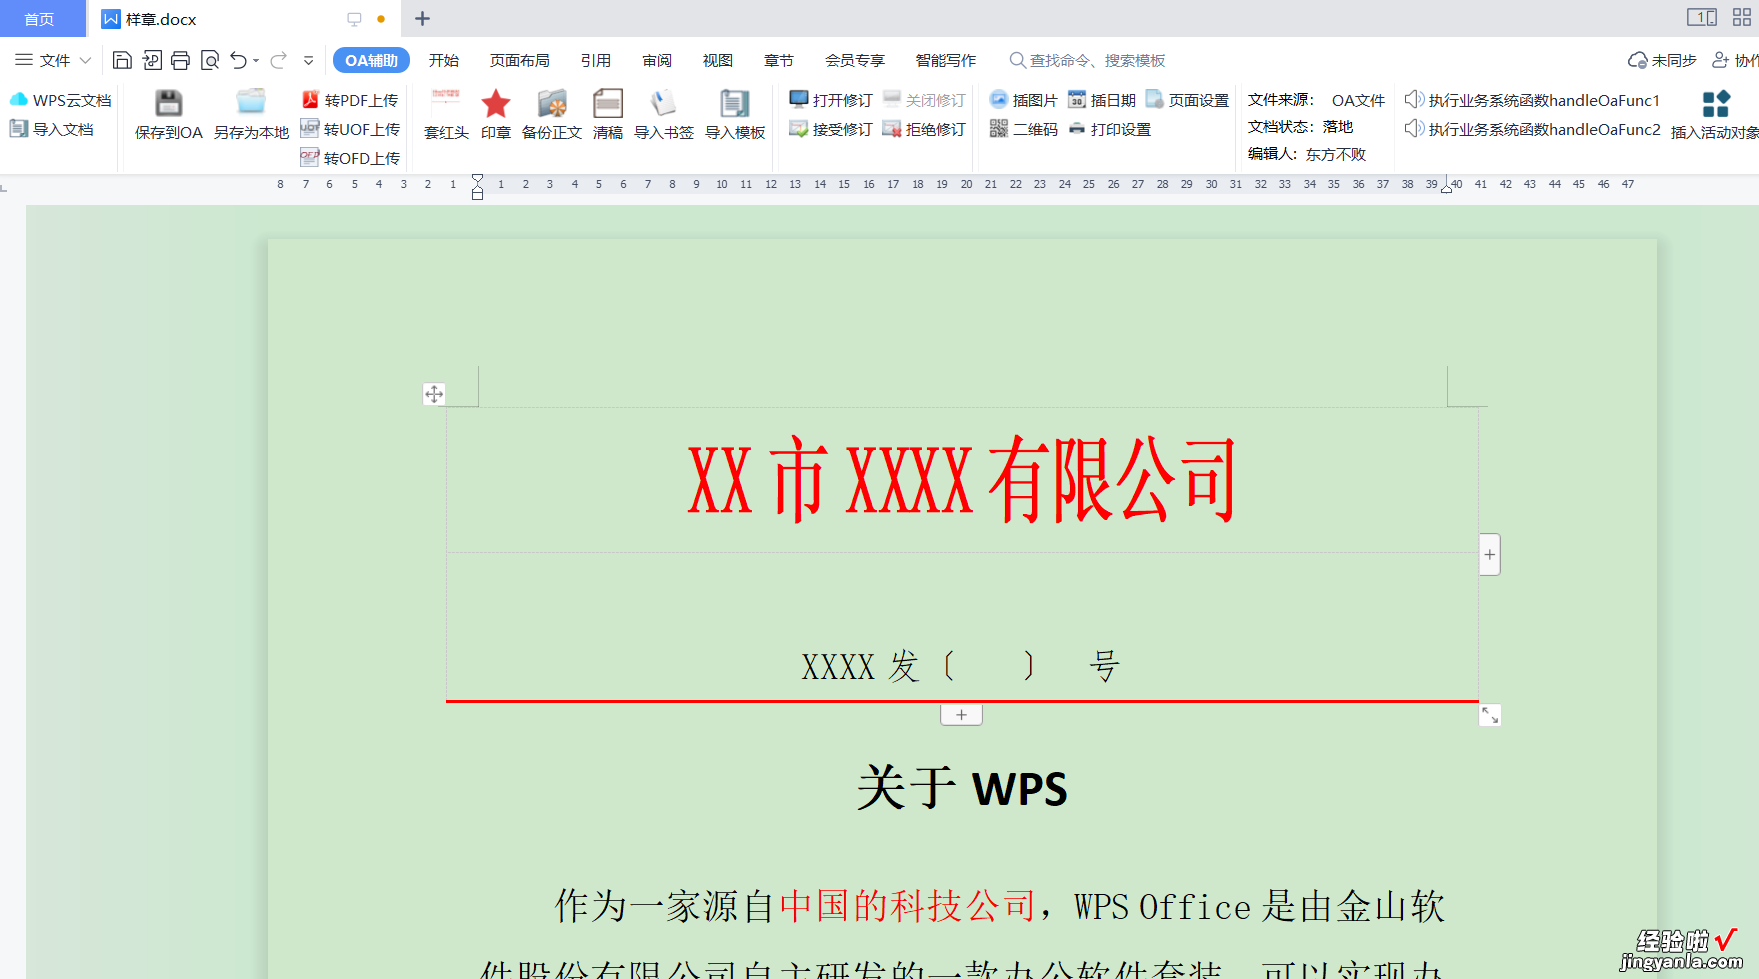The image size is (1759, 979).
Task: Open the undo history dropdown arrow
Action: click(x=256, y=61)
